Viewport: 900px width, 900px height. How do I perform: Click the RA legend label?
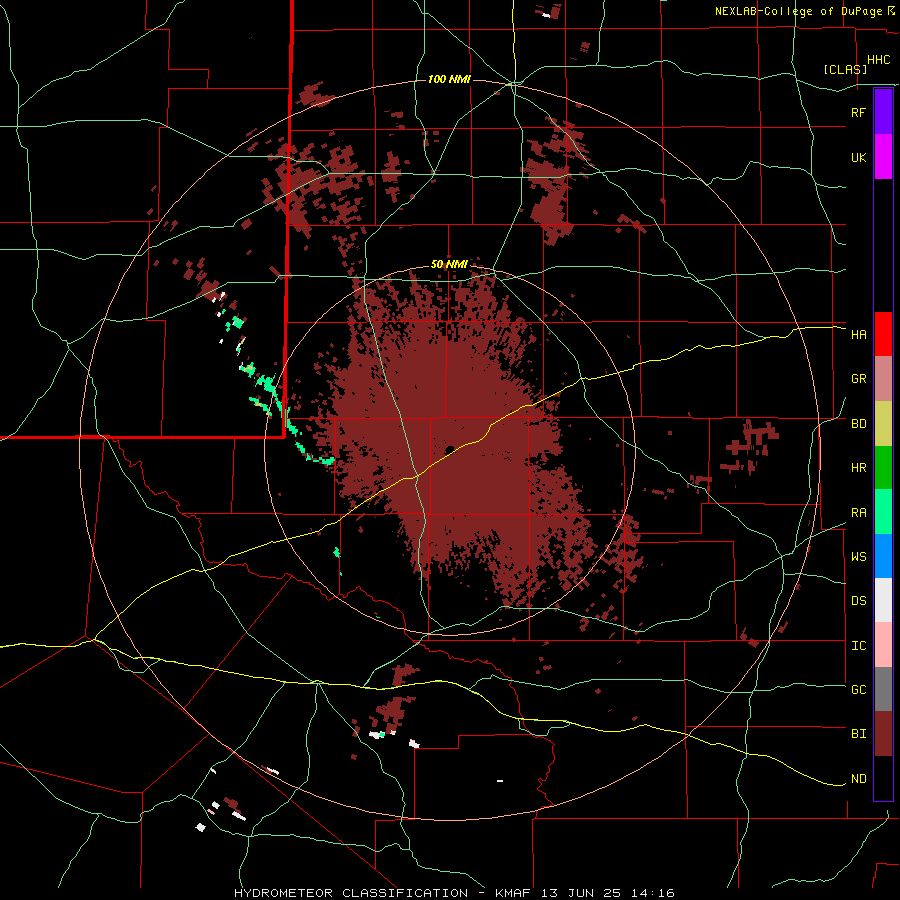pos(858,513)
